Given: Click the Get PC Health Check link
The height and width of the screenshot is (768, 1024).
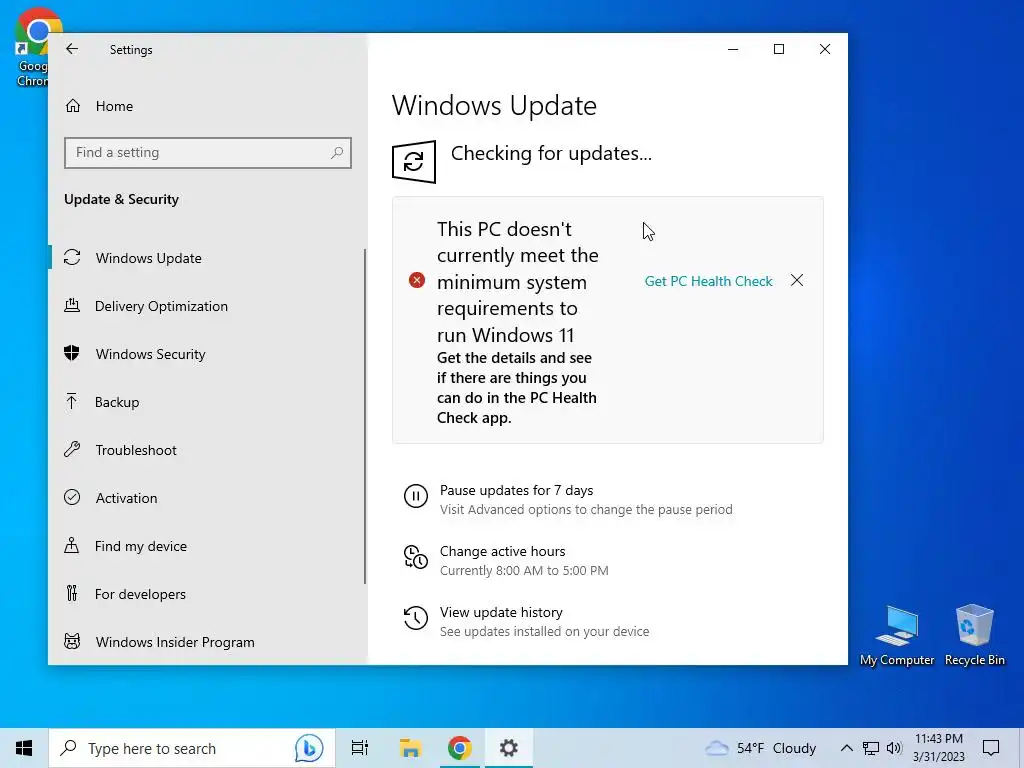Looking at the screenshot, I should coord(708,281).
